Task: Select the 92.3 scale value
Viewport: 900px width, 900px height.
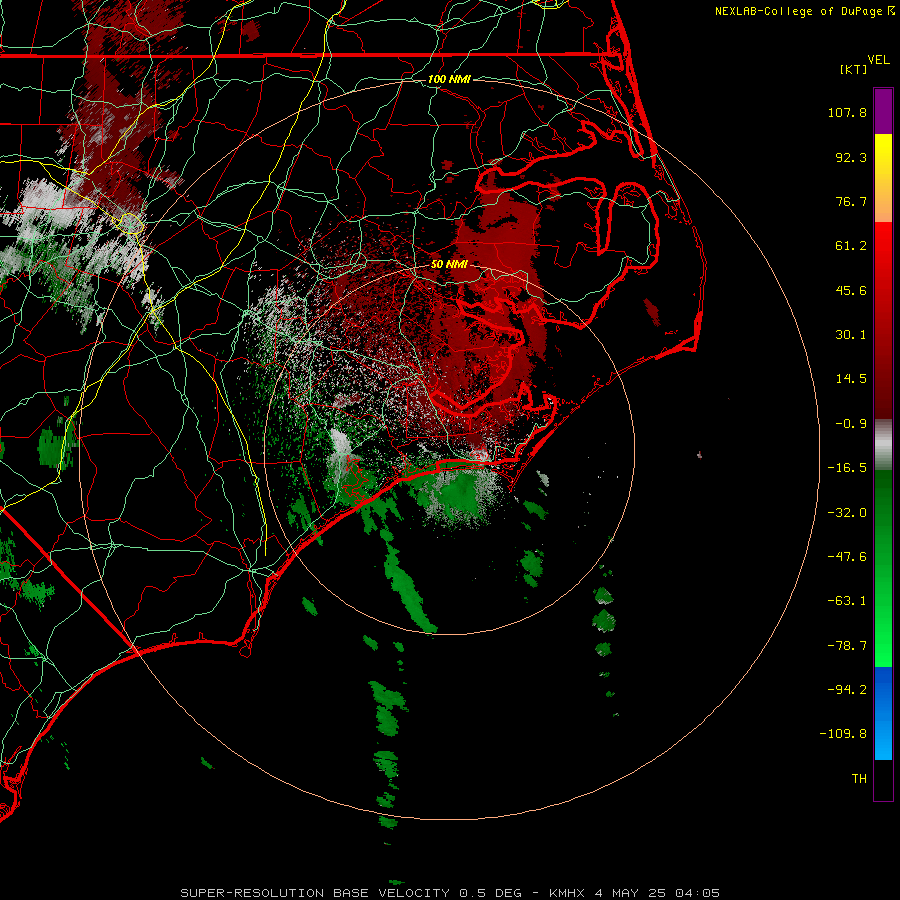Action: [x=851, y=157]
